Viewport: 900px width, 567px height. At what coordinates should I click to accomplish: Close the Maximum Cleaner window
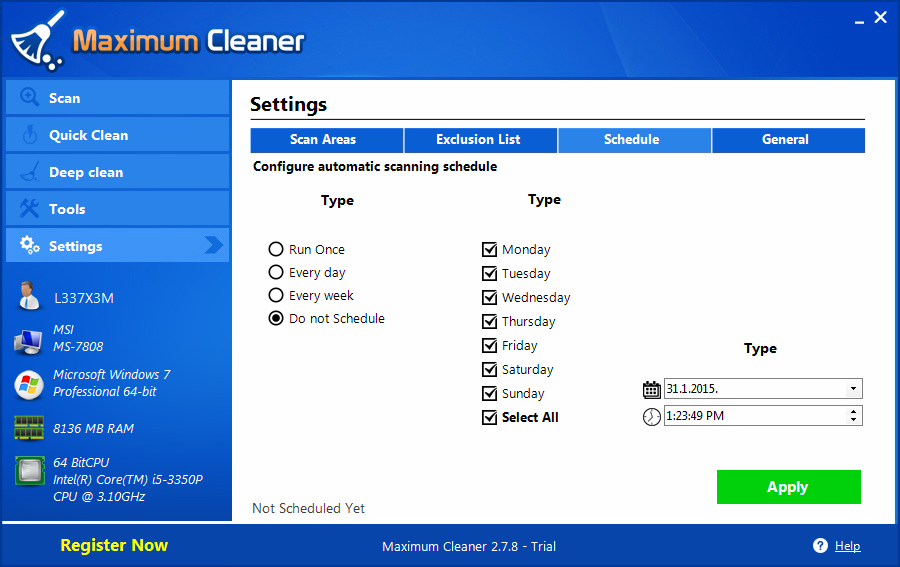(x=880, y=18)
